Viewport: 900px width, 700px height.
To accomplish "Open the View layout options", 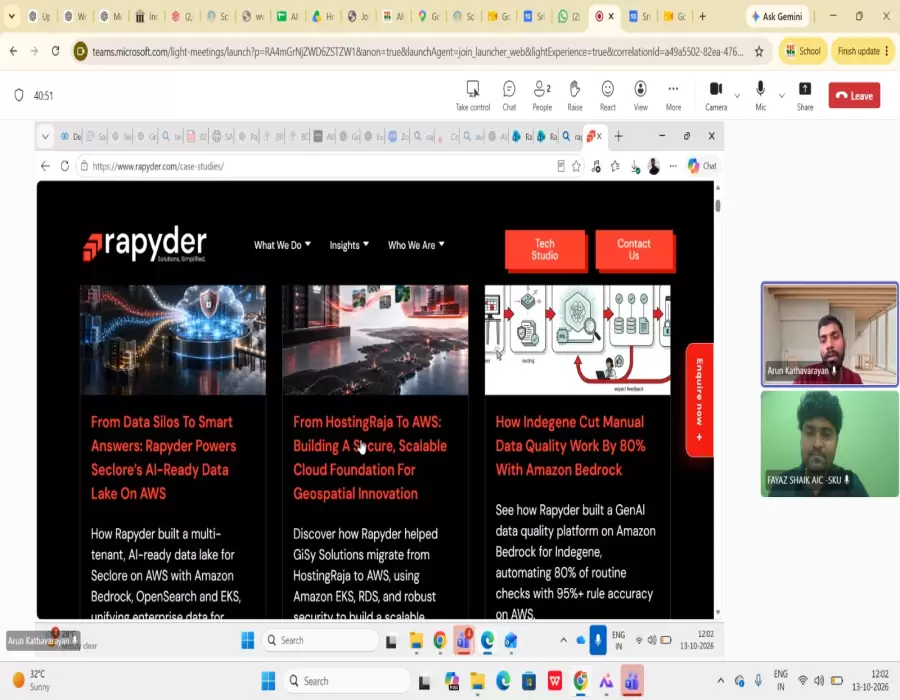I will coord(640,95).
